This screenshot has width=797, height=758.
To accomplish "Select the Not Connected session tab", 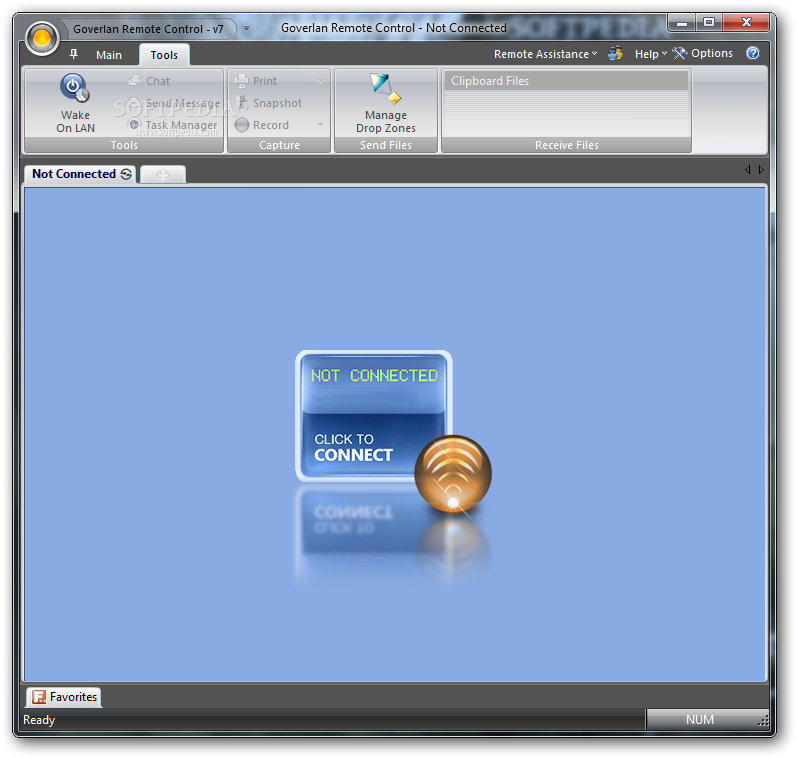I will point(79,174).
